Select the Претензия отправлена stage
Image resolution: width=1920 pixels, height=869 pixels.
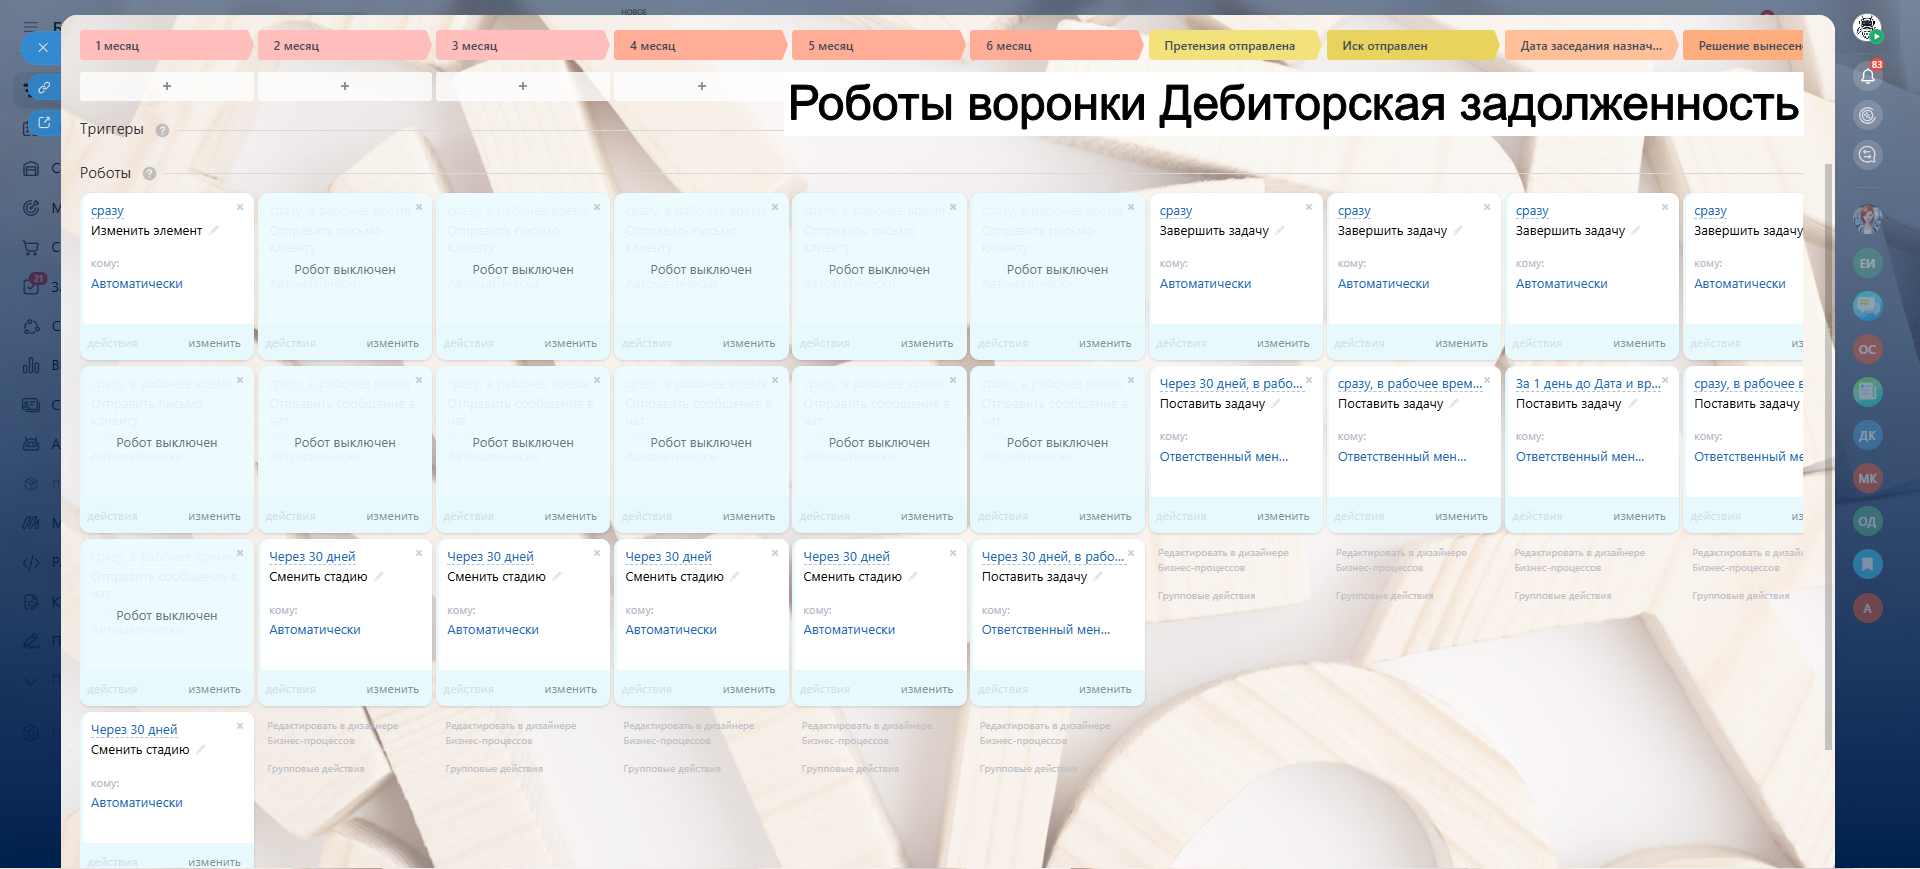pos(1229,46)
